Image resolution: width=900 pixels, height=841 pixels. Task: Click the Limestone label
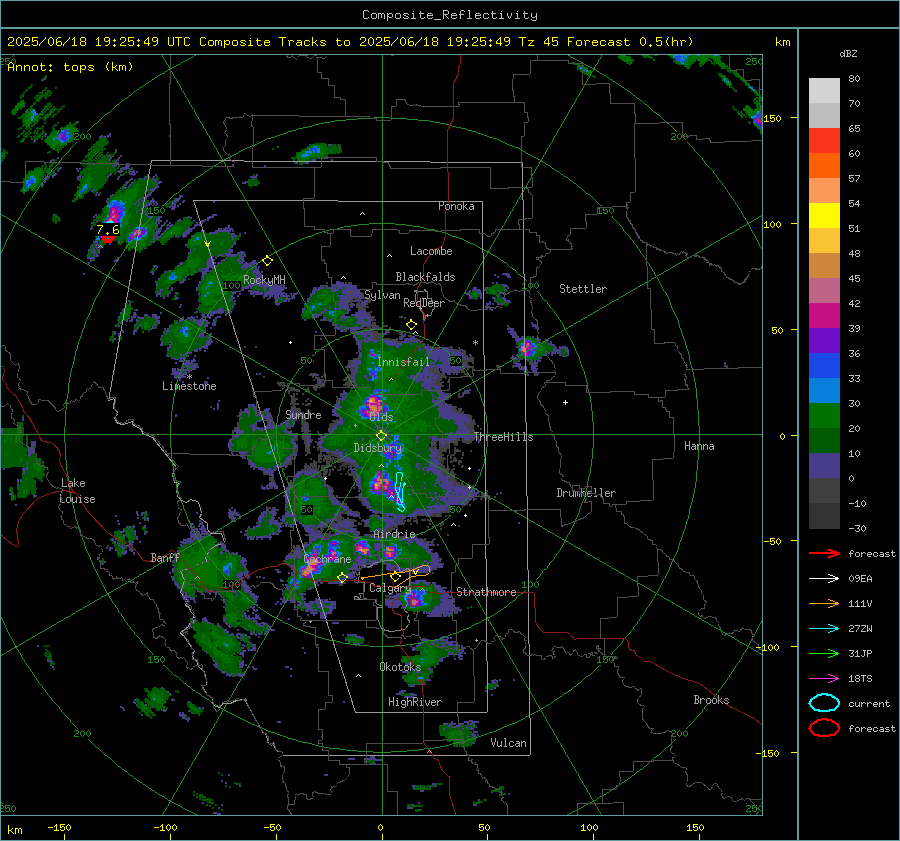pyautogui.click(x=189, y=386)
